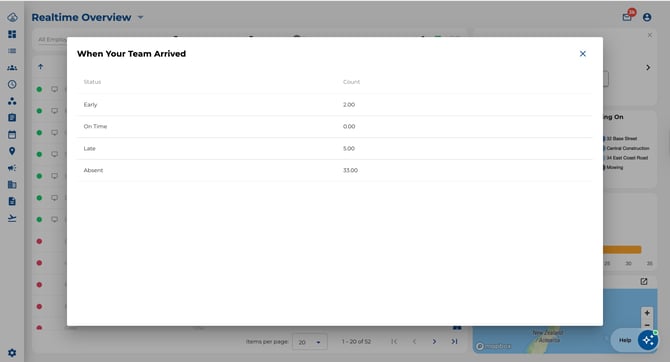This screenshot has height=362, width=670.
Task: Click the Mapbox attribution link
Action: click(x=494, y=346)
